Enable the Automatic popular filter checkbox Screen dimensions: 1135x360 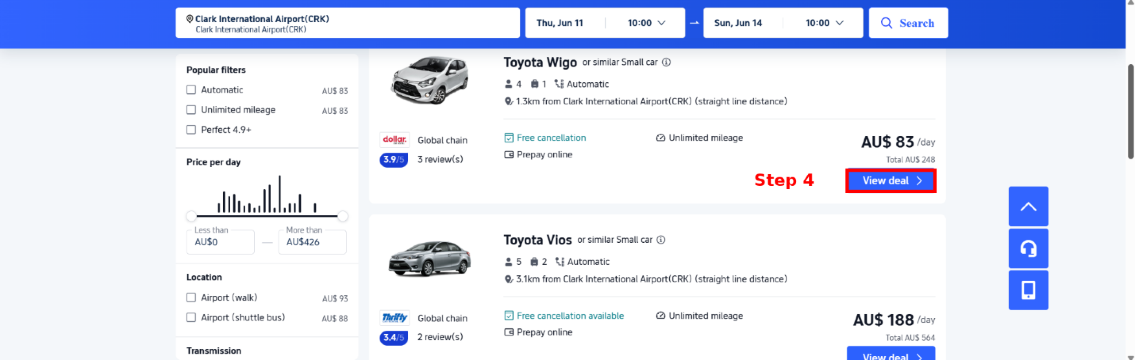[x=191, y=90]
